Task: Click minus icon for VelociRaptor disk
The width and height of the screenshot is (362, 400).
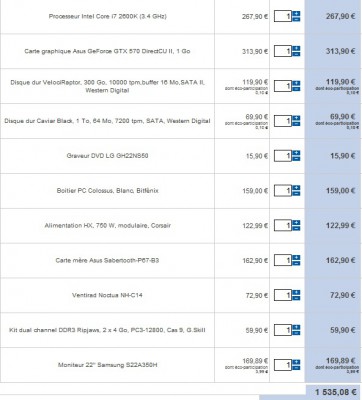Action: tap(296, 89)
